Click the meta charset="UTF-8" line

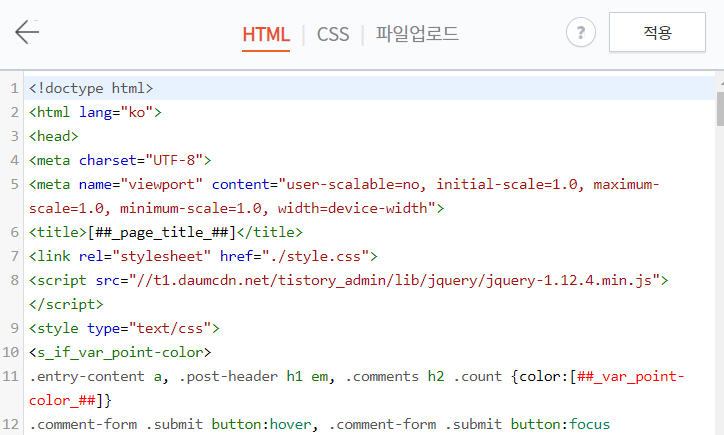[x=120, y=160]
